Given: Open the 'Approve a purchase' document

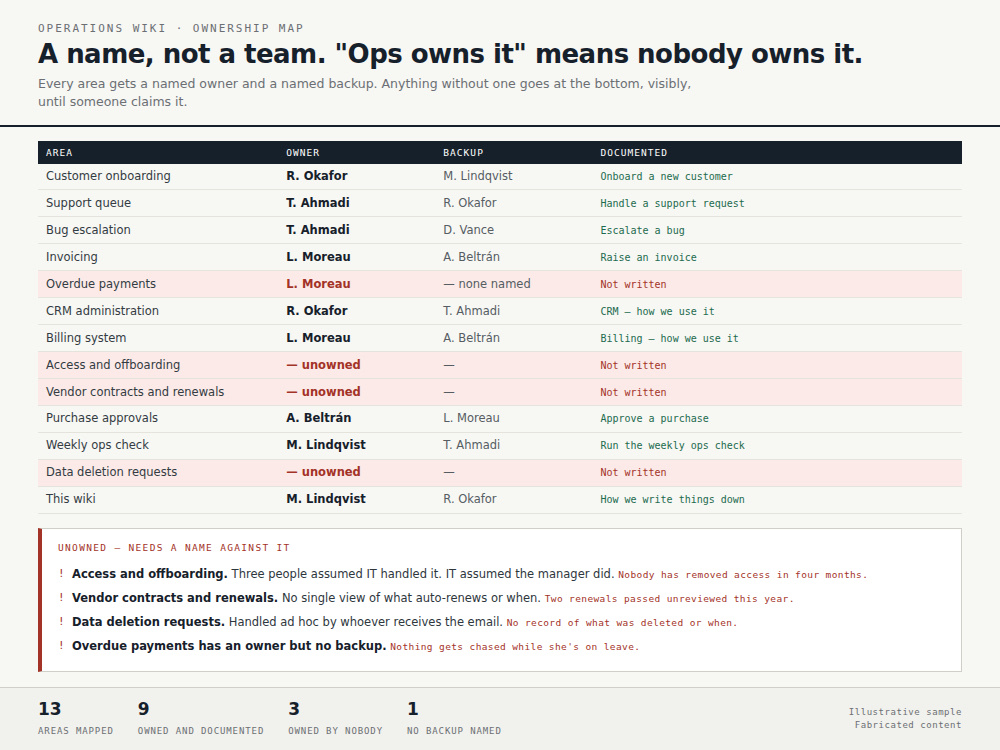Looking at the screenshot, I should (x=654, y=418).
